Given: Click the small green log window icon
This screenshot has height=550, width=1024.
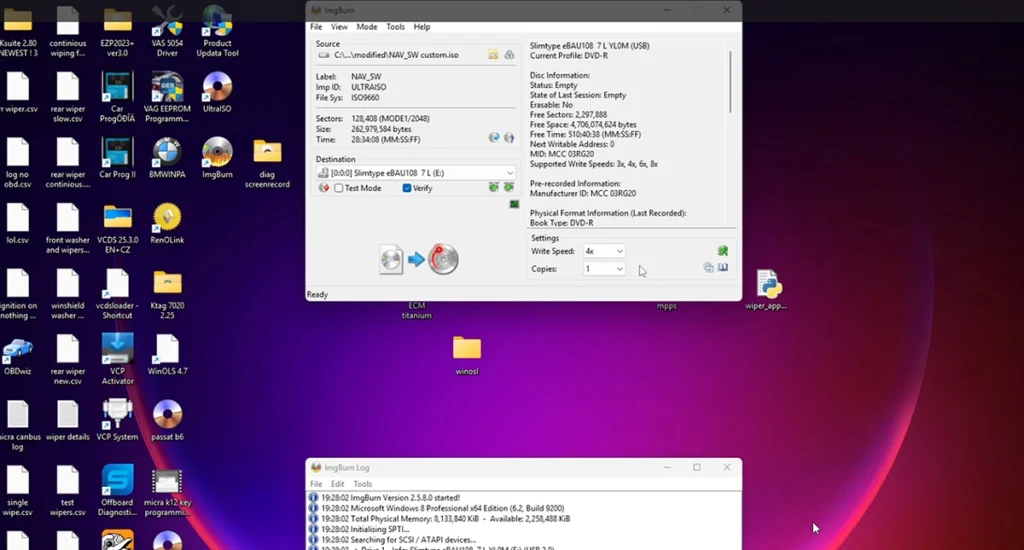Looking at the screenshot, I should tap(514, 204).
